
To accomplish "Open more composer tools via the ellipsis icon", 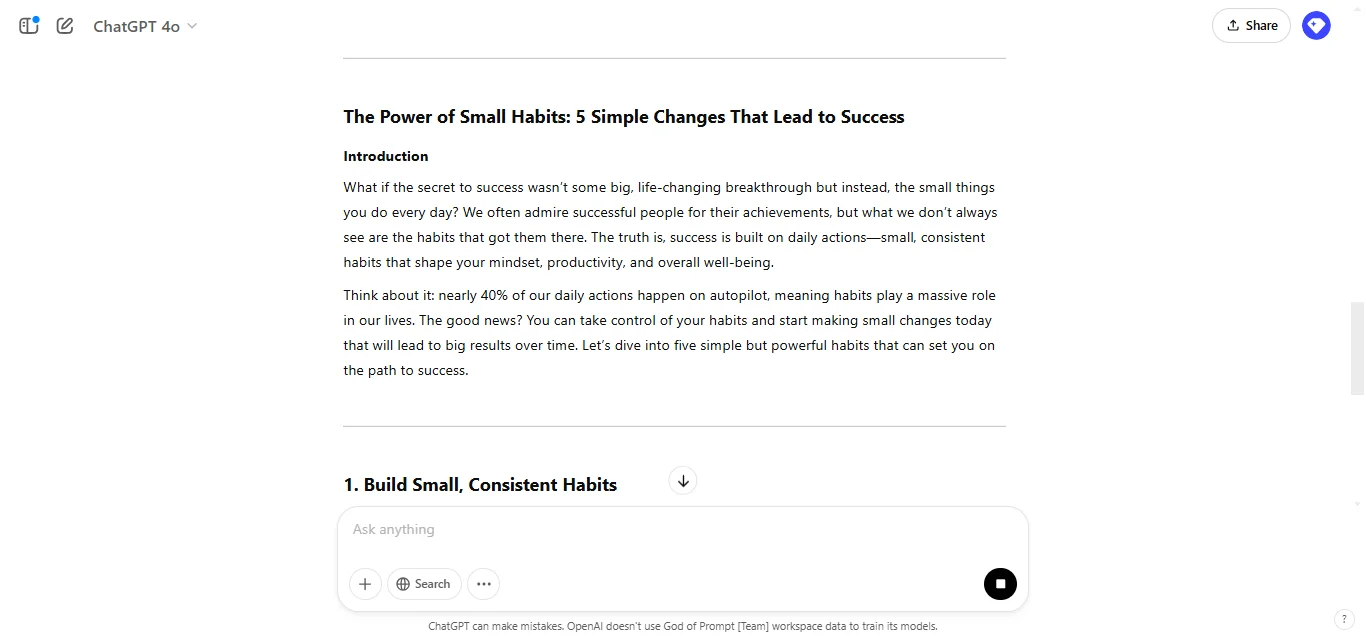I will [483, 584].
